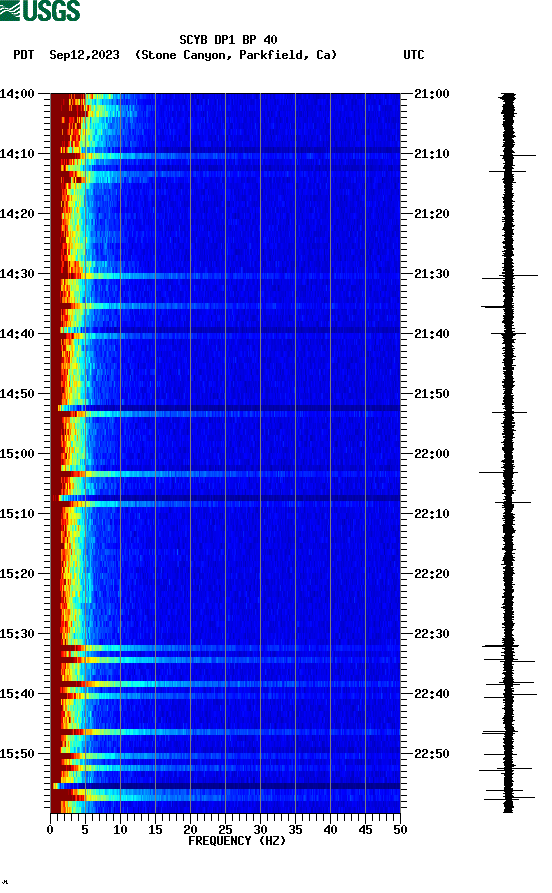Click the '22:20' UTC time label
Screen dimensions: 552x893
pos(432,574)
